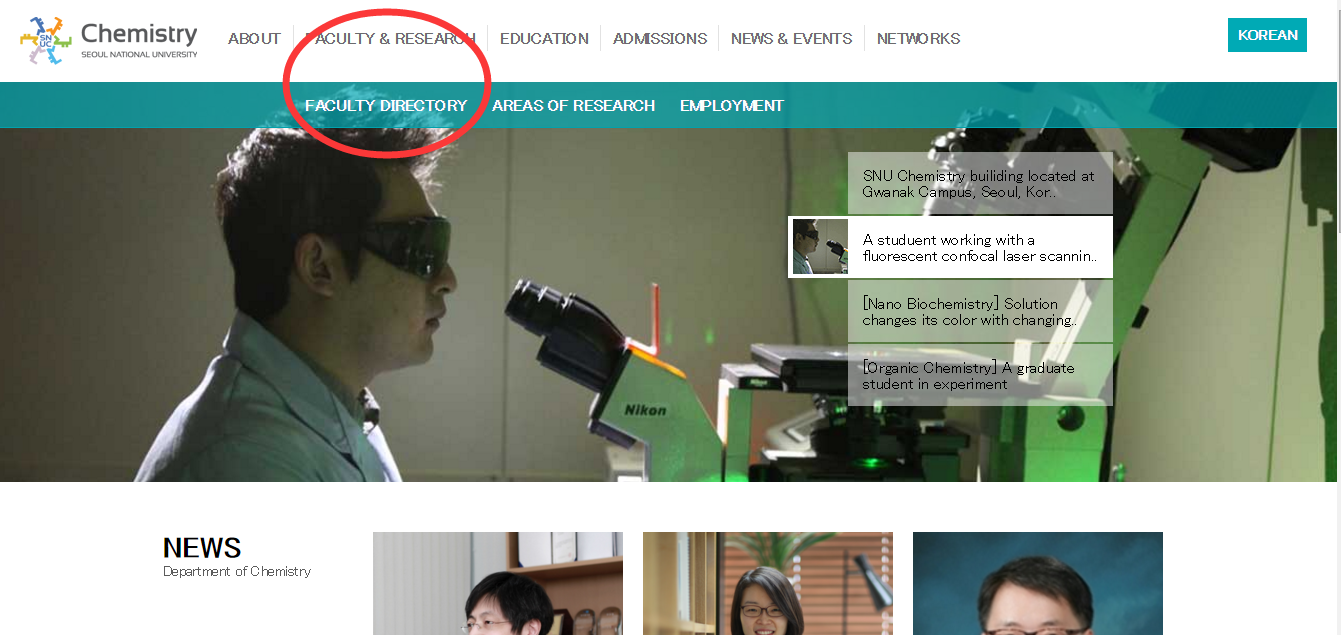Open the ABOUT menu
This screenshot has height=635, width=1341.
tap(254, 39)
